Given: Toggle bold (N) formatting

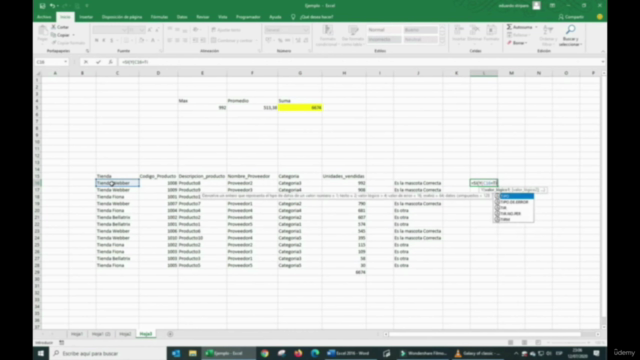Looking at the screenshot, I should pyautogui.click(x=96, y=40).
